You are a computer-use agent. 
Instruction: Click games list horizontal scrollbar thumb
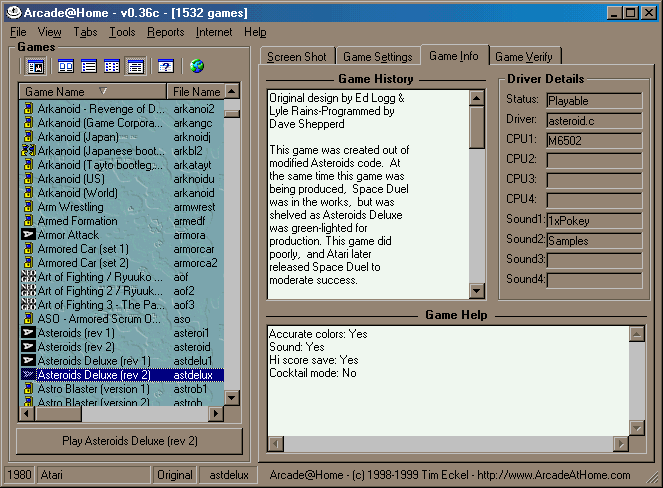point(58,413)
